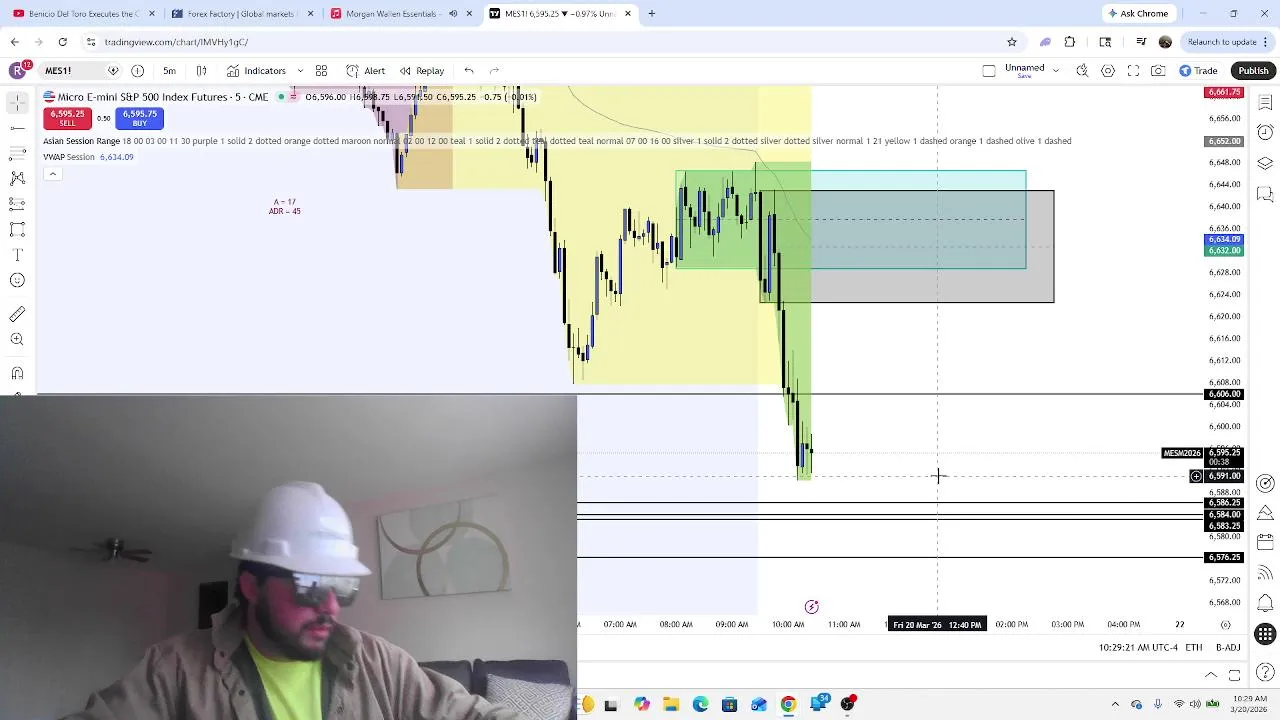Select the VWAP Session indicator label
The width and height of the screenshot is (1280, 720).
pos(68,157)
